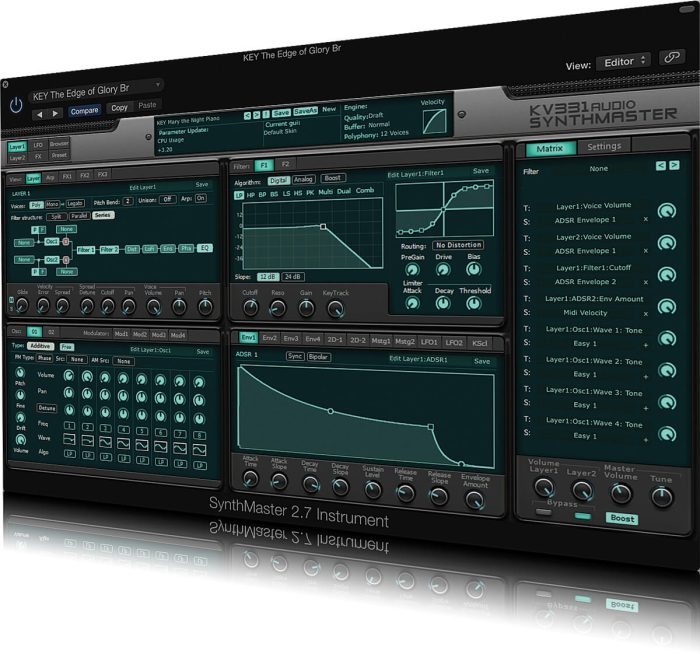Switch to the Settings tab

(x=604, y=146)
